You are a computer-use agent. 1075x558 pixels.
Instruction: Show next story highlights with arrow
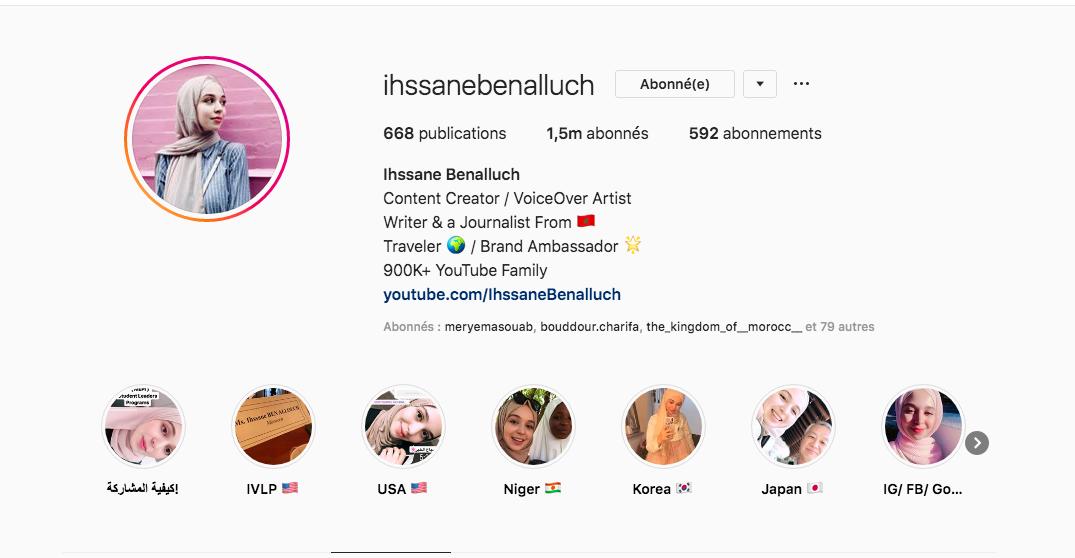977,443
